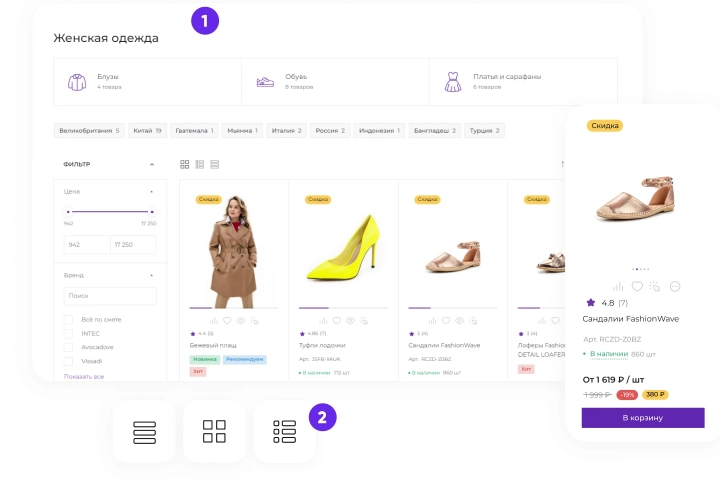Check the Vissadi brand checkbox

click(x=68, y=361)
